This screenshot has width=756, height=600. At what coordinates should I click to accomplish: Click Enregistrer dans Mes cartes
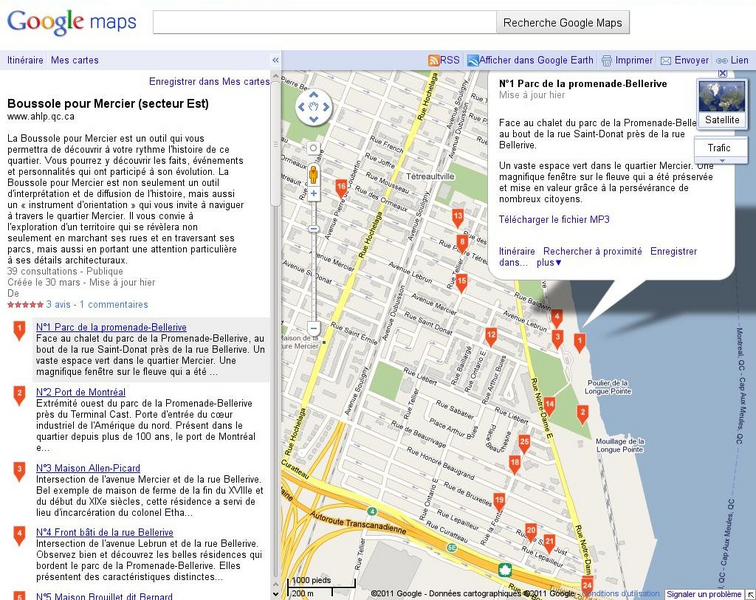(209, 82)
